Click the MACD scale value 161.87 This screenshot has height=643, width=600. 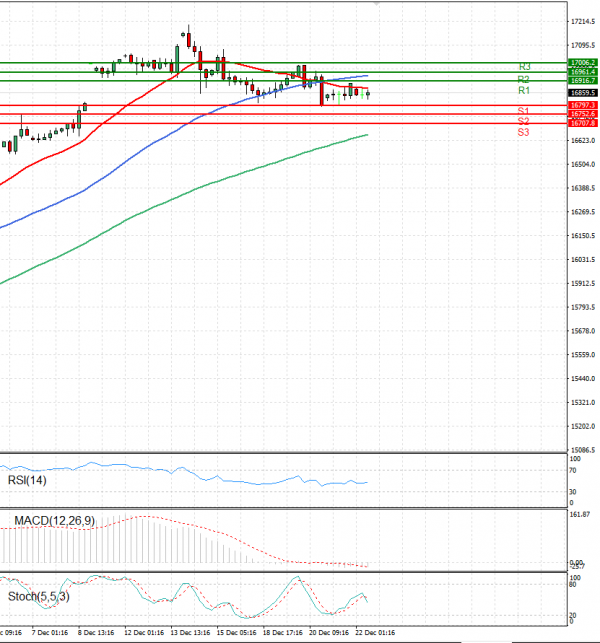coord(580,514)
